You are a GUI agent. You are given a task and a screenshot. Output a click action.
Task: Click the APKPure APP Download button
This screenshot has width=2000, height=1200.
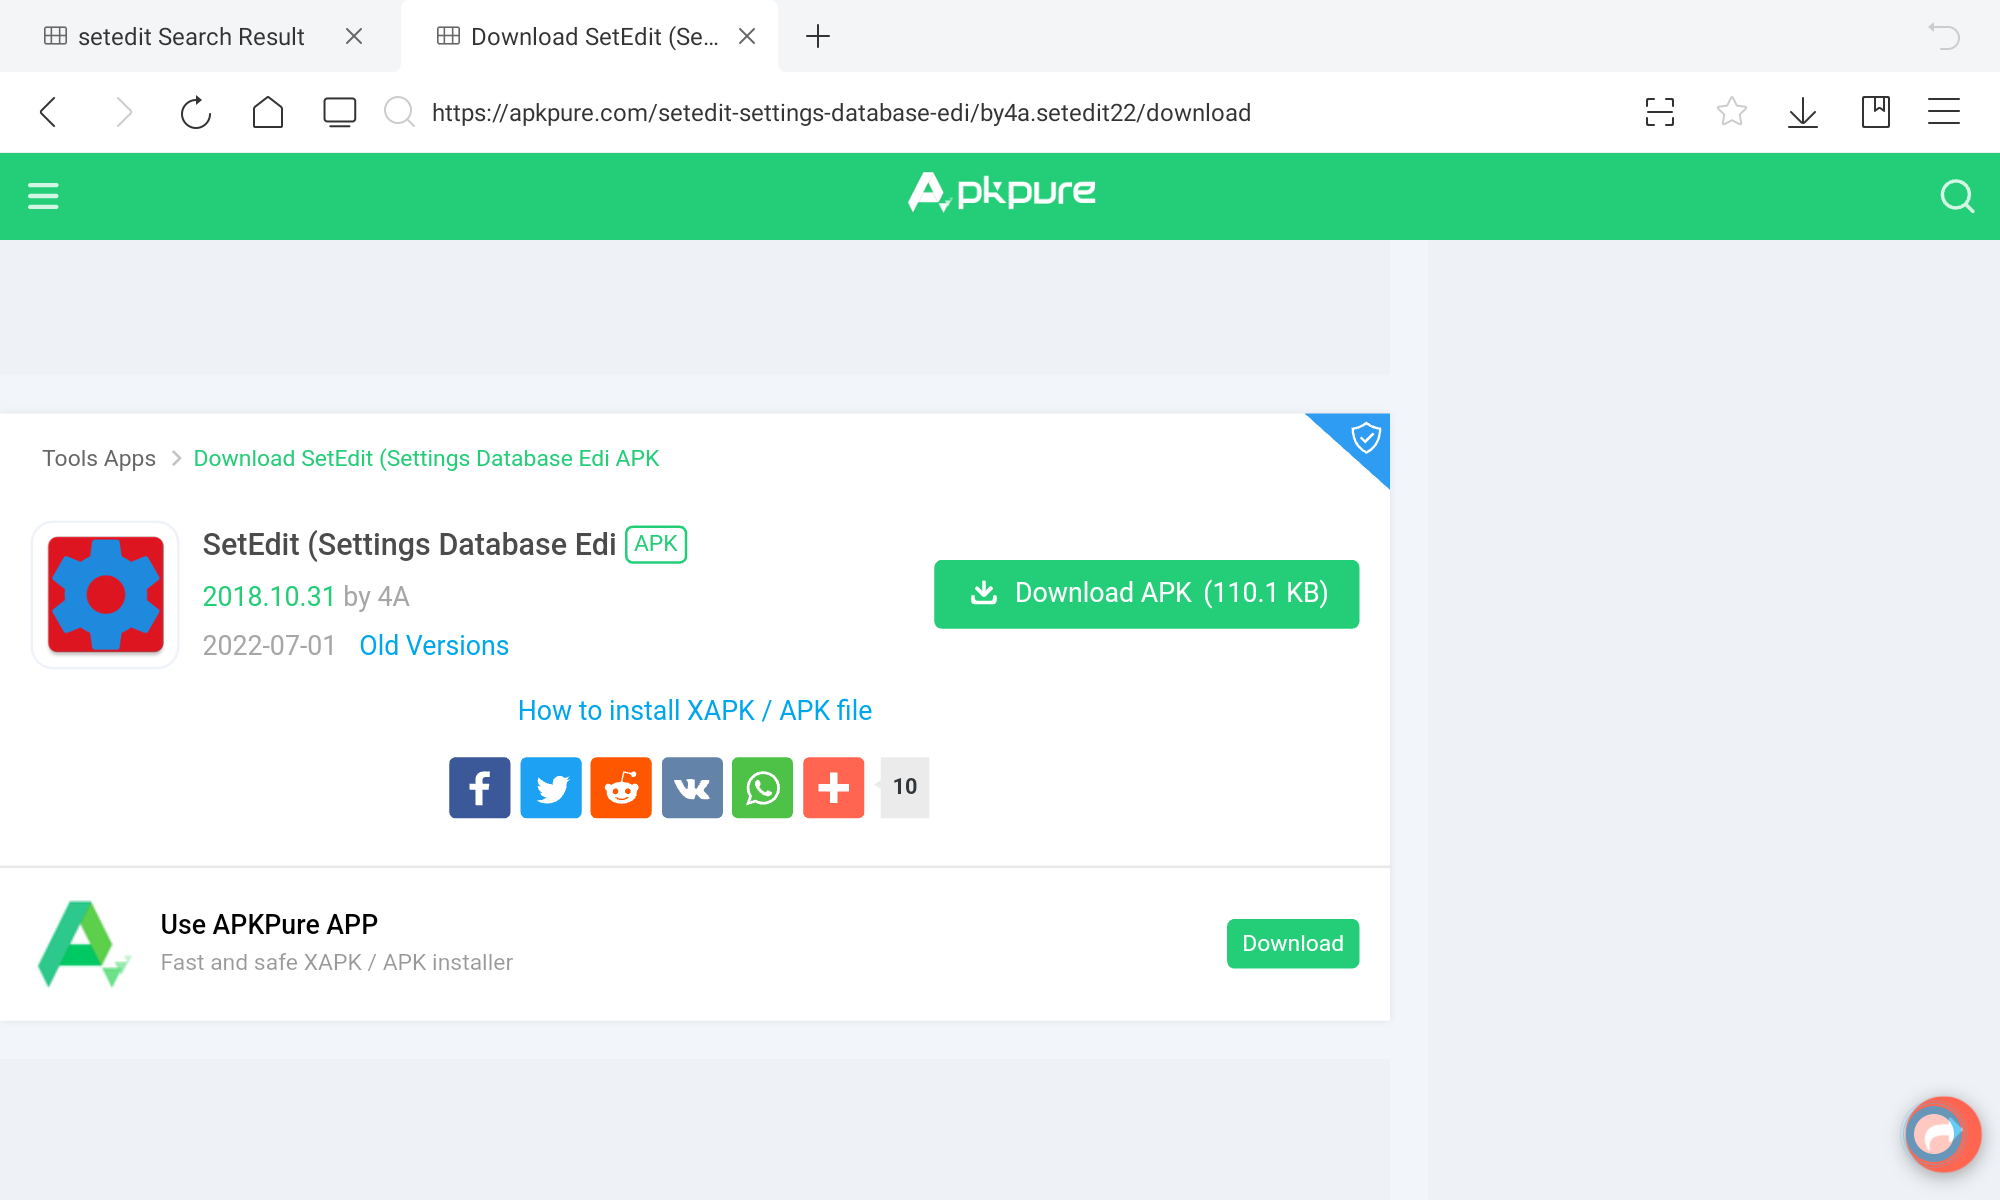pos(1291,943)
